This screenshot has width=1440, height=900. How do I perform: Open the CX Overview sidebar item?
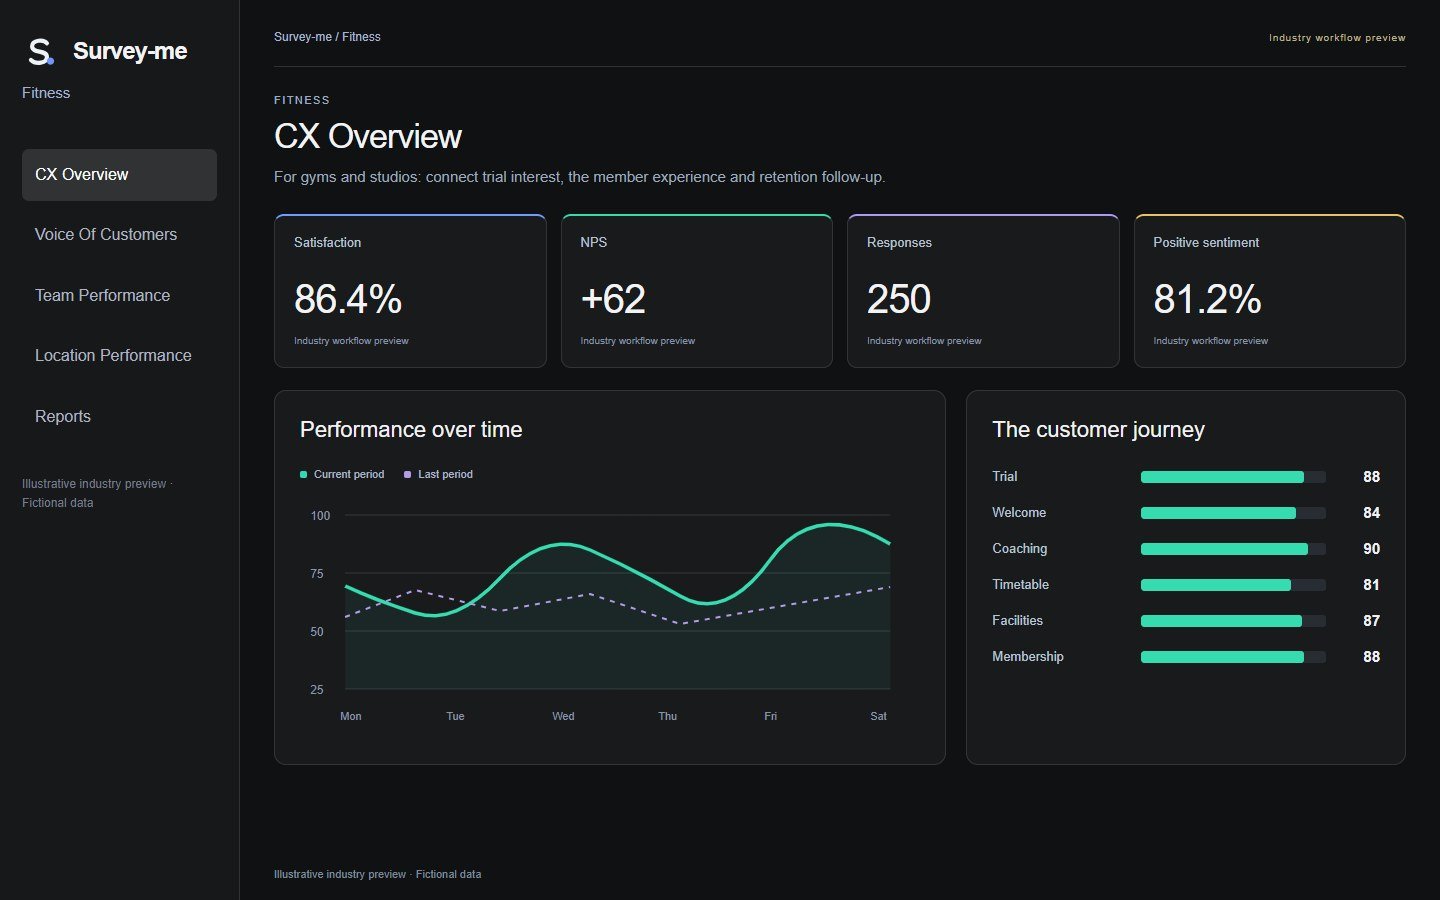click(119, 175)
